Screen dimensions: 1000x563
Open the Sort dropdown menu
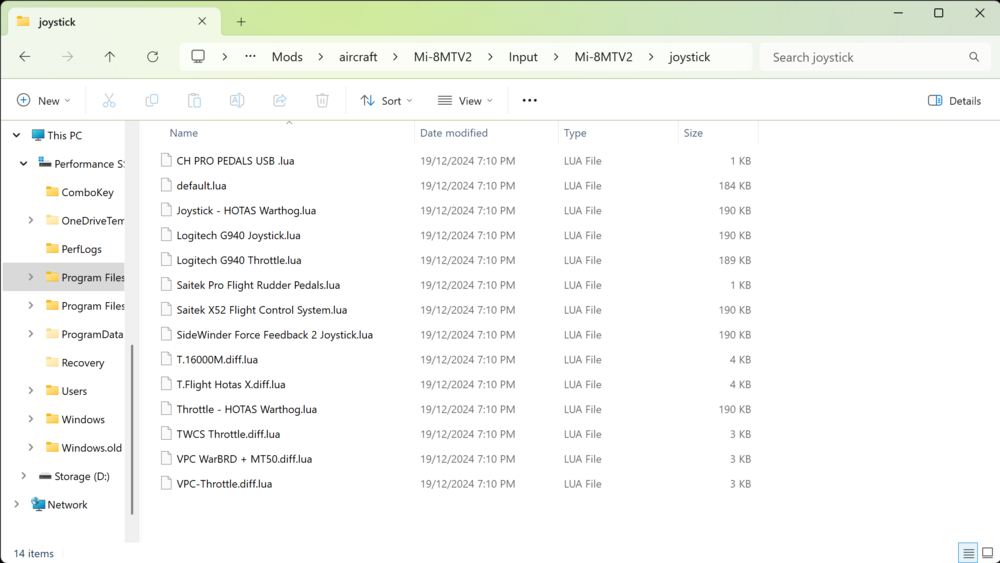(386, 100)
